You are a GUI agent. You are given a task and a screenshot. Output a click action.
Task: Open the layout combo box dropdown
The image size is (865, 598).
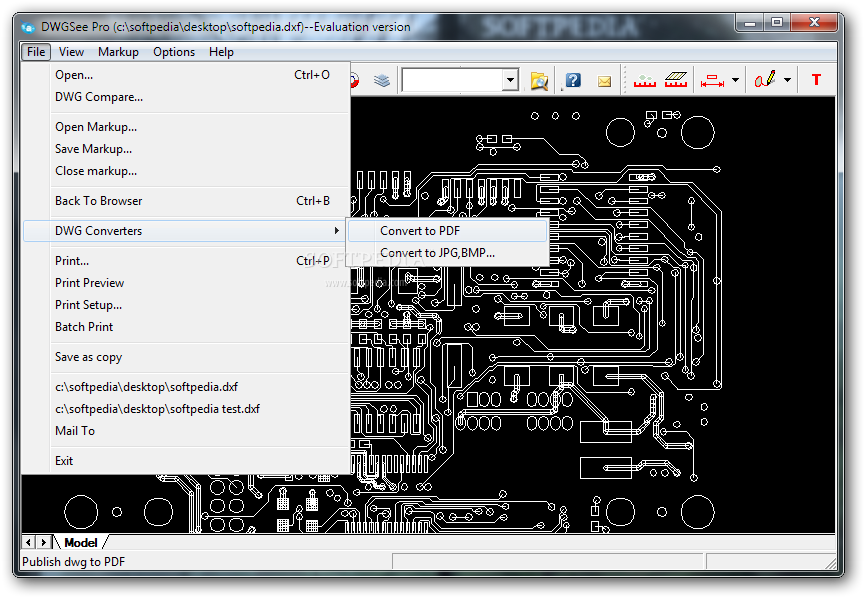point(511,81)
